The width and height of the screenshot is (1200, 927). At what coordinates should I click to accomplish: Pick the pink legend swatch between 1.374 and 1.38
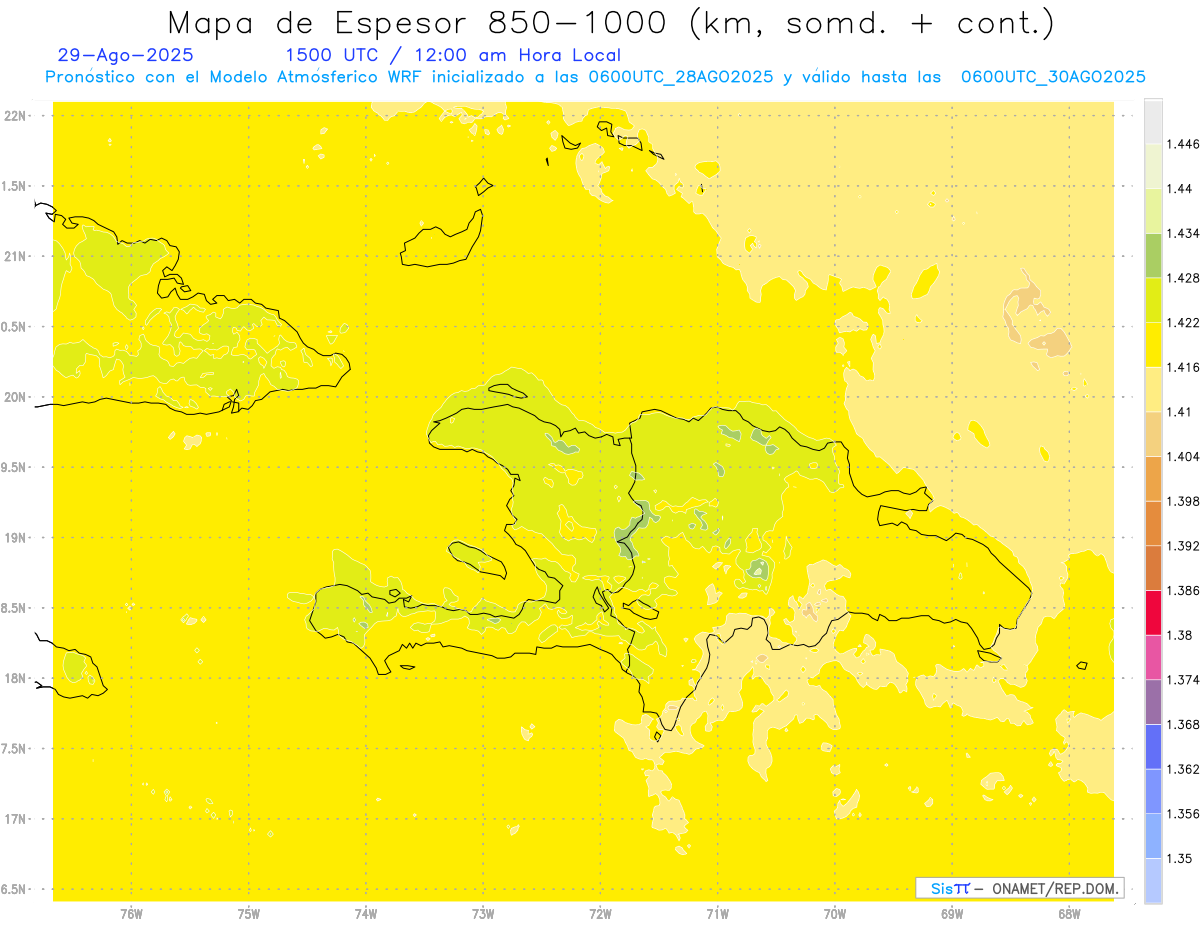click(x=1153, y=657)
